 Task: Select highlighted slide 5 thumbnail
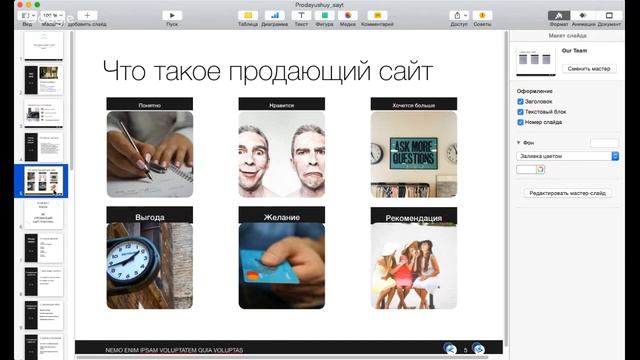[x=44, y=181]
